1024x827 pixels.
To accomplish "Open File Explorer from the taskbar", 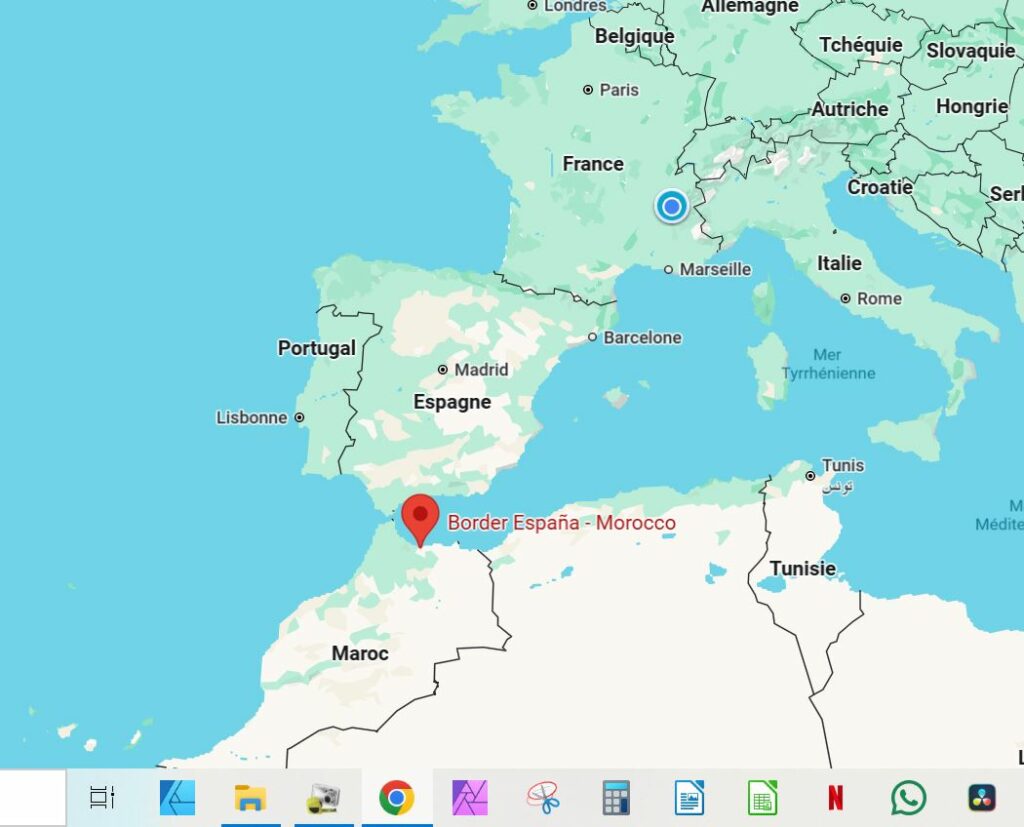I will tap(250, 797).
